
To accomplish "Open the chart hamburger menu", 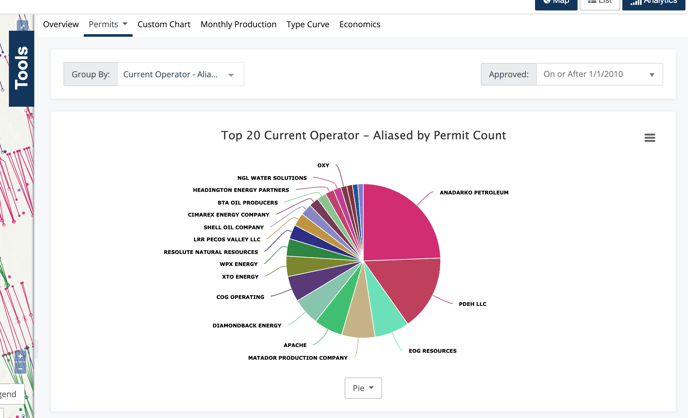I will point(649,138).
